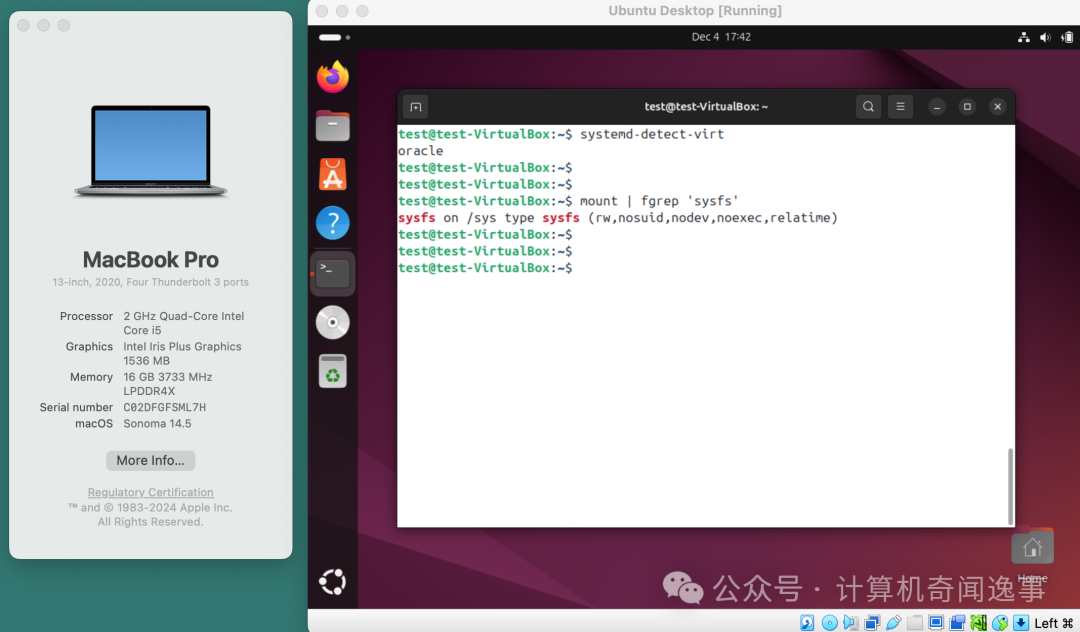Click the Help question mark dock icon
The width and height of the screenshot is (1080, 632).
click(x=332, y=223)
